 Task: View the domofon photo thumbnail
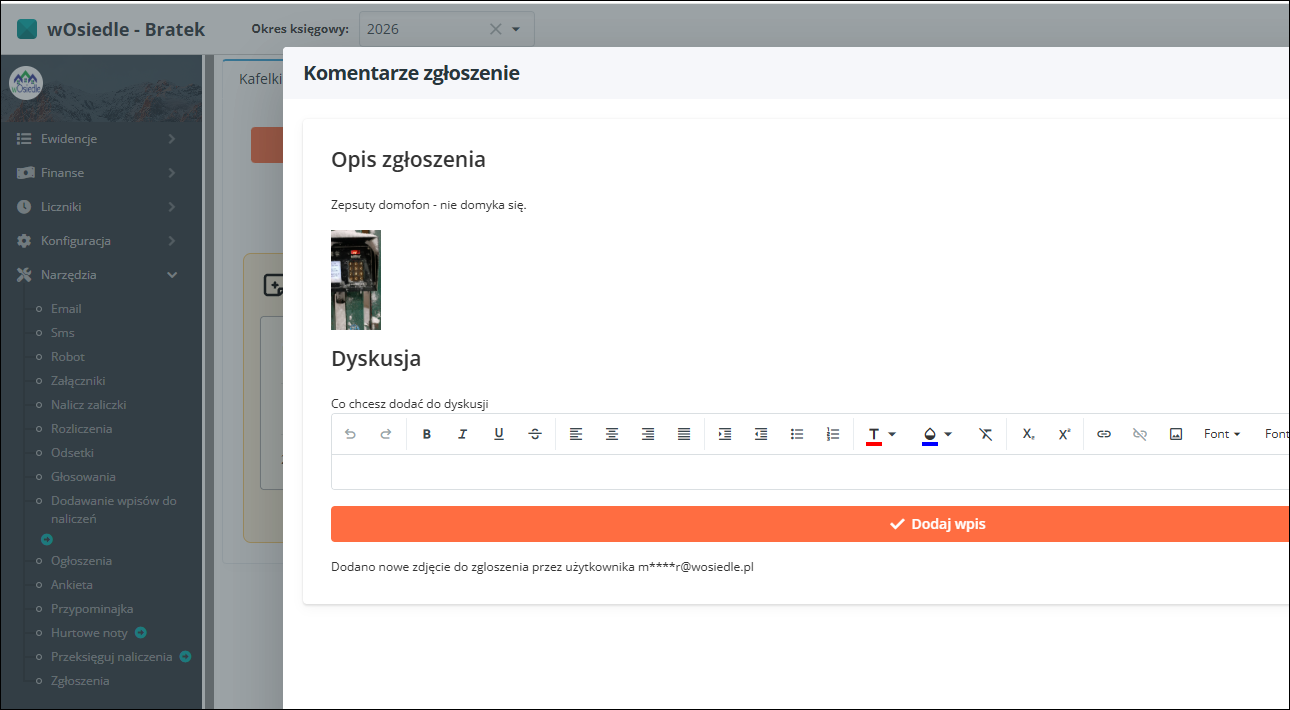click(356, 279)
